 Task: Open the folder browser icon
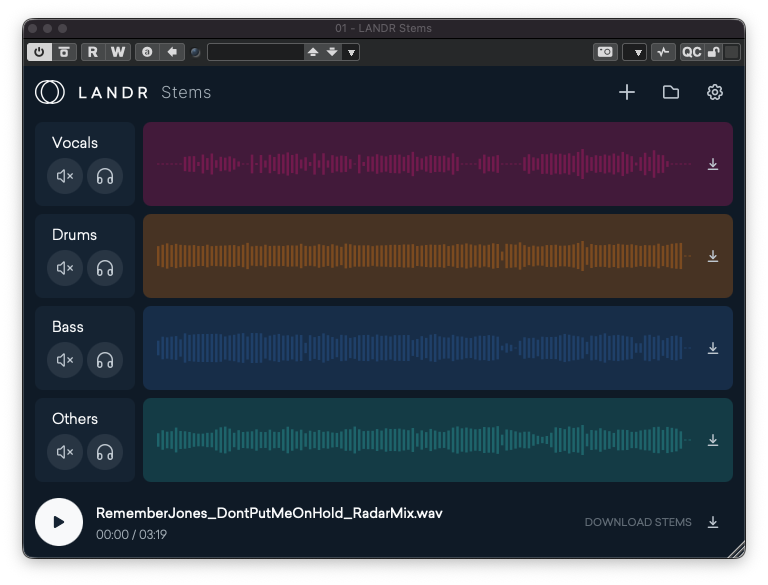tap(671, 92)
